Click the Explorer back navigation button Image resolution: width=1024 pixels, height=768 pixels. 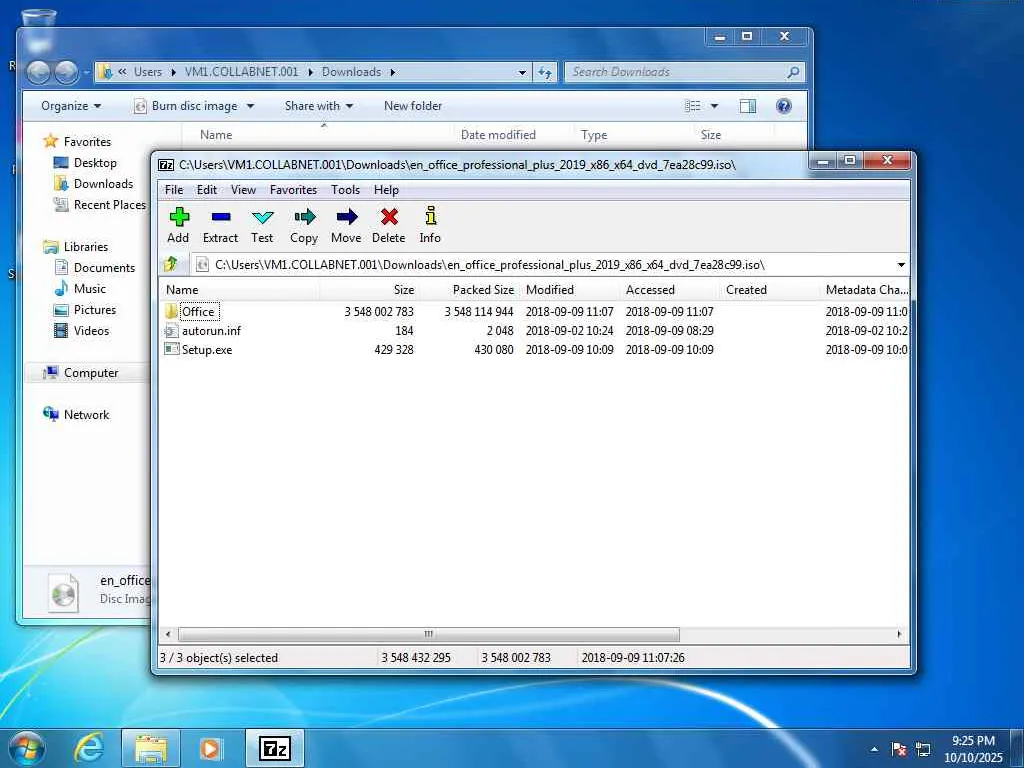[39, 72]
